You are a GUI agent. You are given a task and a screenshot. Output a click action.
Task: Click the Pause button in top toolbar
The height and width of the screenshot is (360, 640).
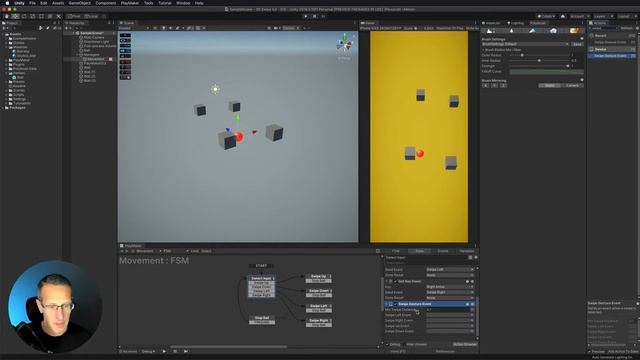tap(314, 16)
